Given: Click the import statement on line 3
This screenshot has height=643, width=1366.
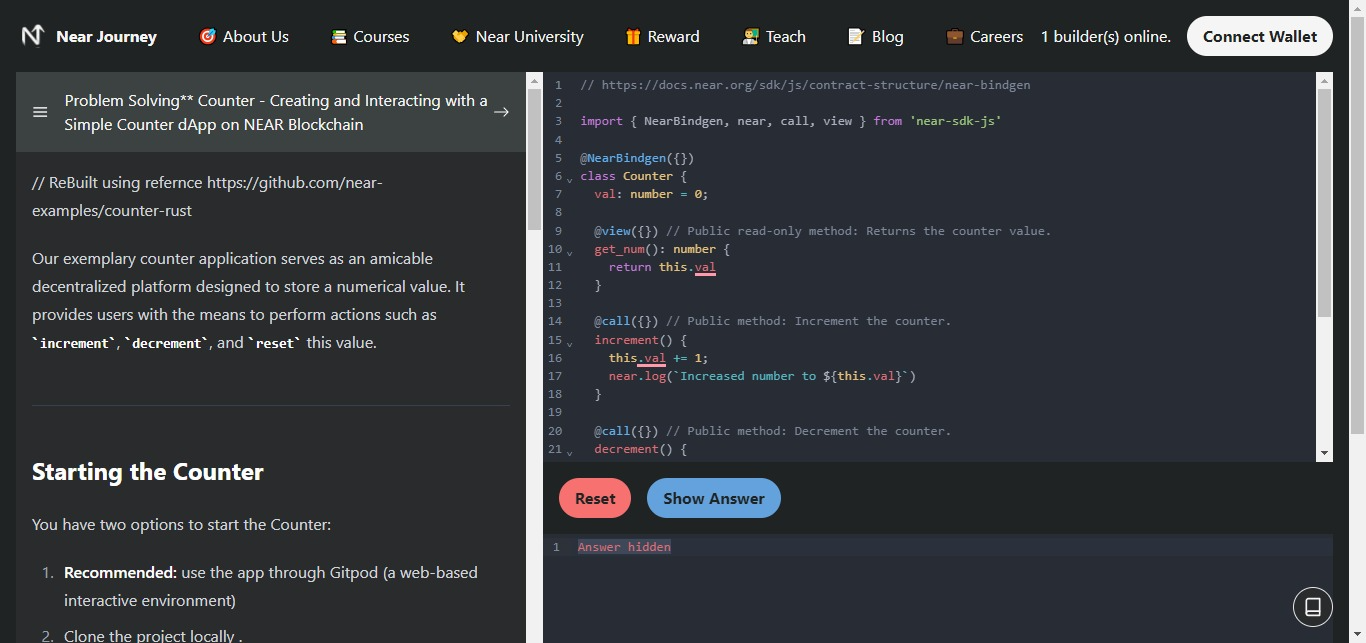Looking at the screenshot, I should click(x=791, y=121).
